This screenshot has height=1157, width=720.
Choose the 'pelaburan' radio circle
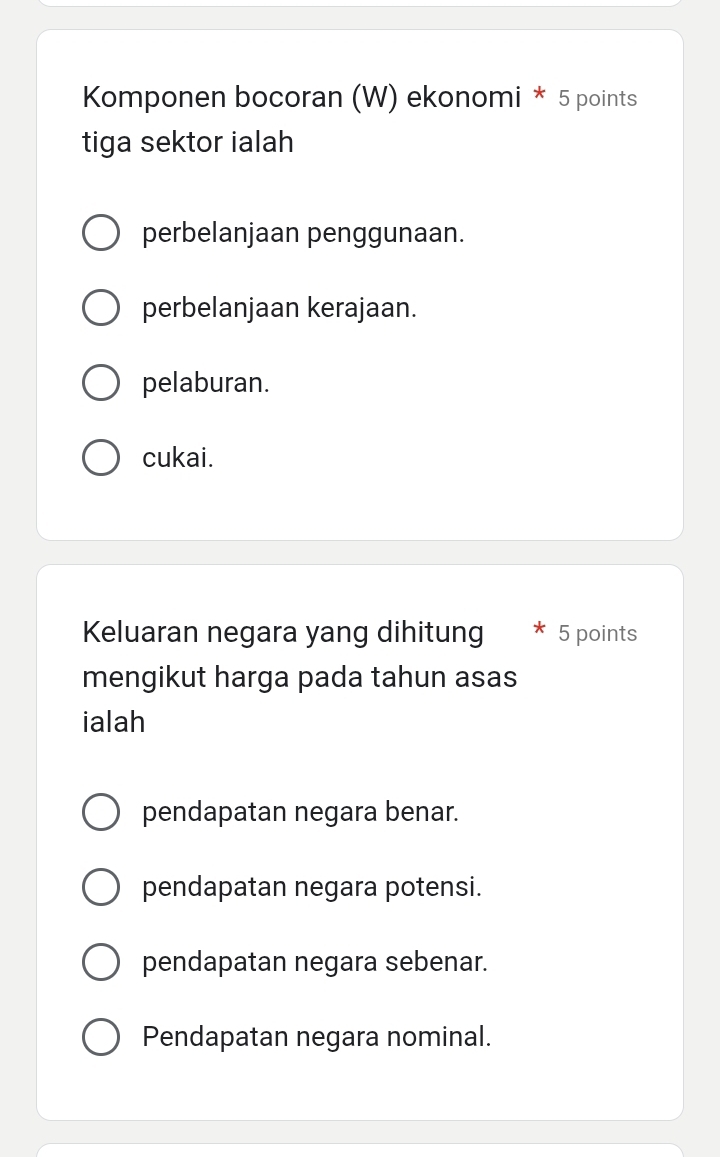100,382
